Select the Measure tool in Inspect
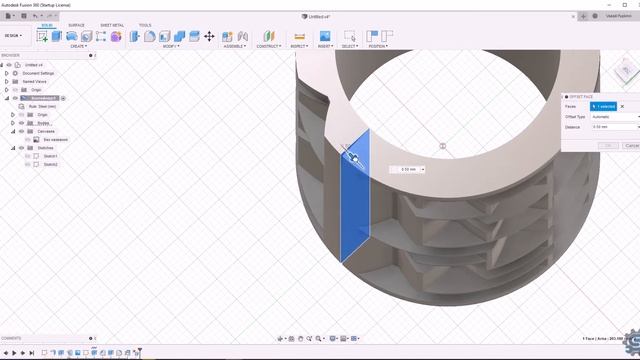The height and width of the screenshot is (360, 640). tap(300, 36)
